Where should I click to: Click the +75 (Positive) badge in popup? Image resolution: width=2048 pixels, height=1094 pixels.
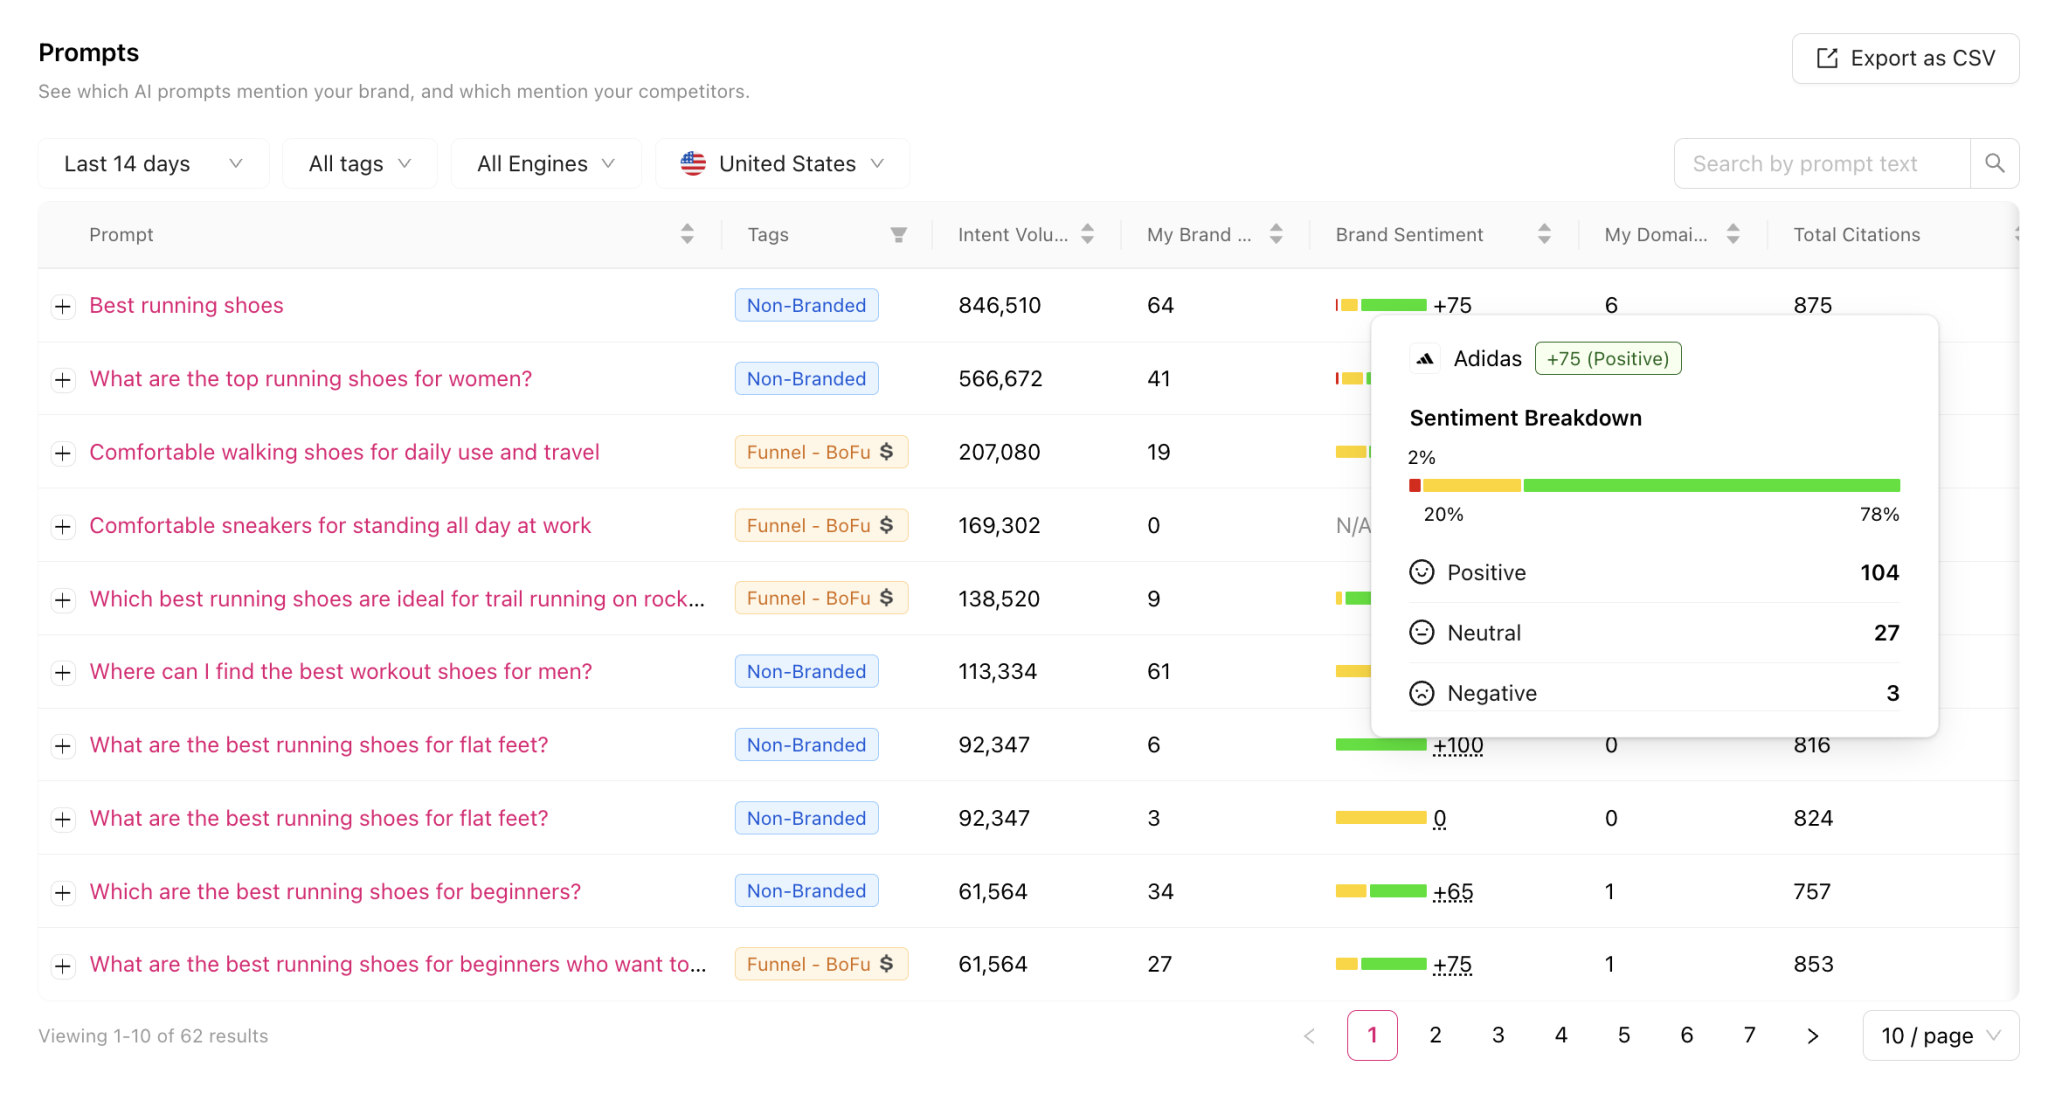(x=1608, y=358)
